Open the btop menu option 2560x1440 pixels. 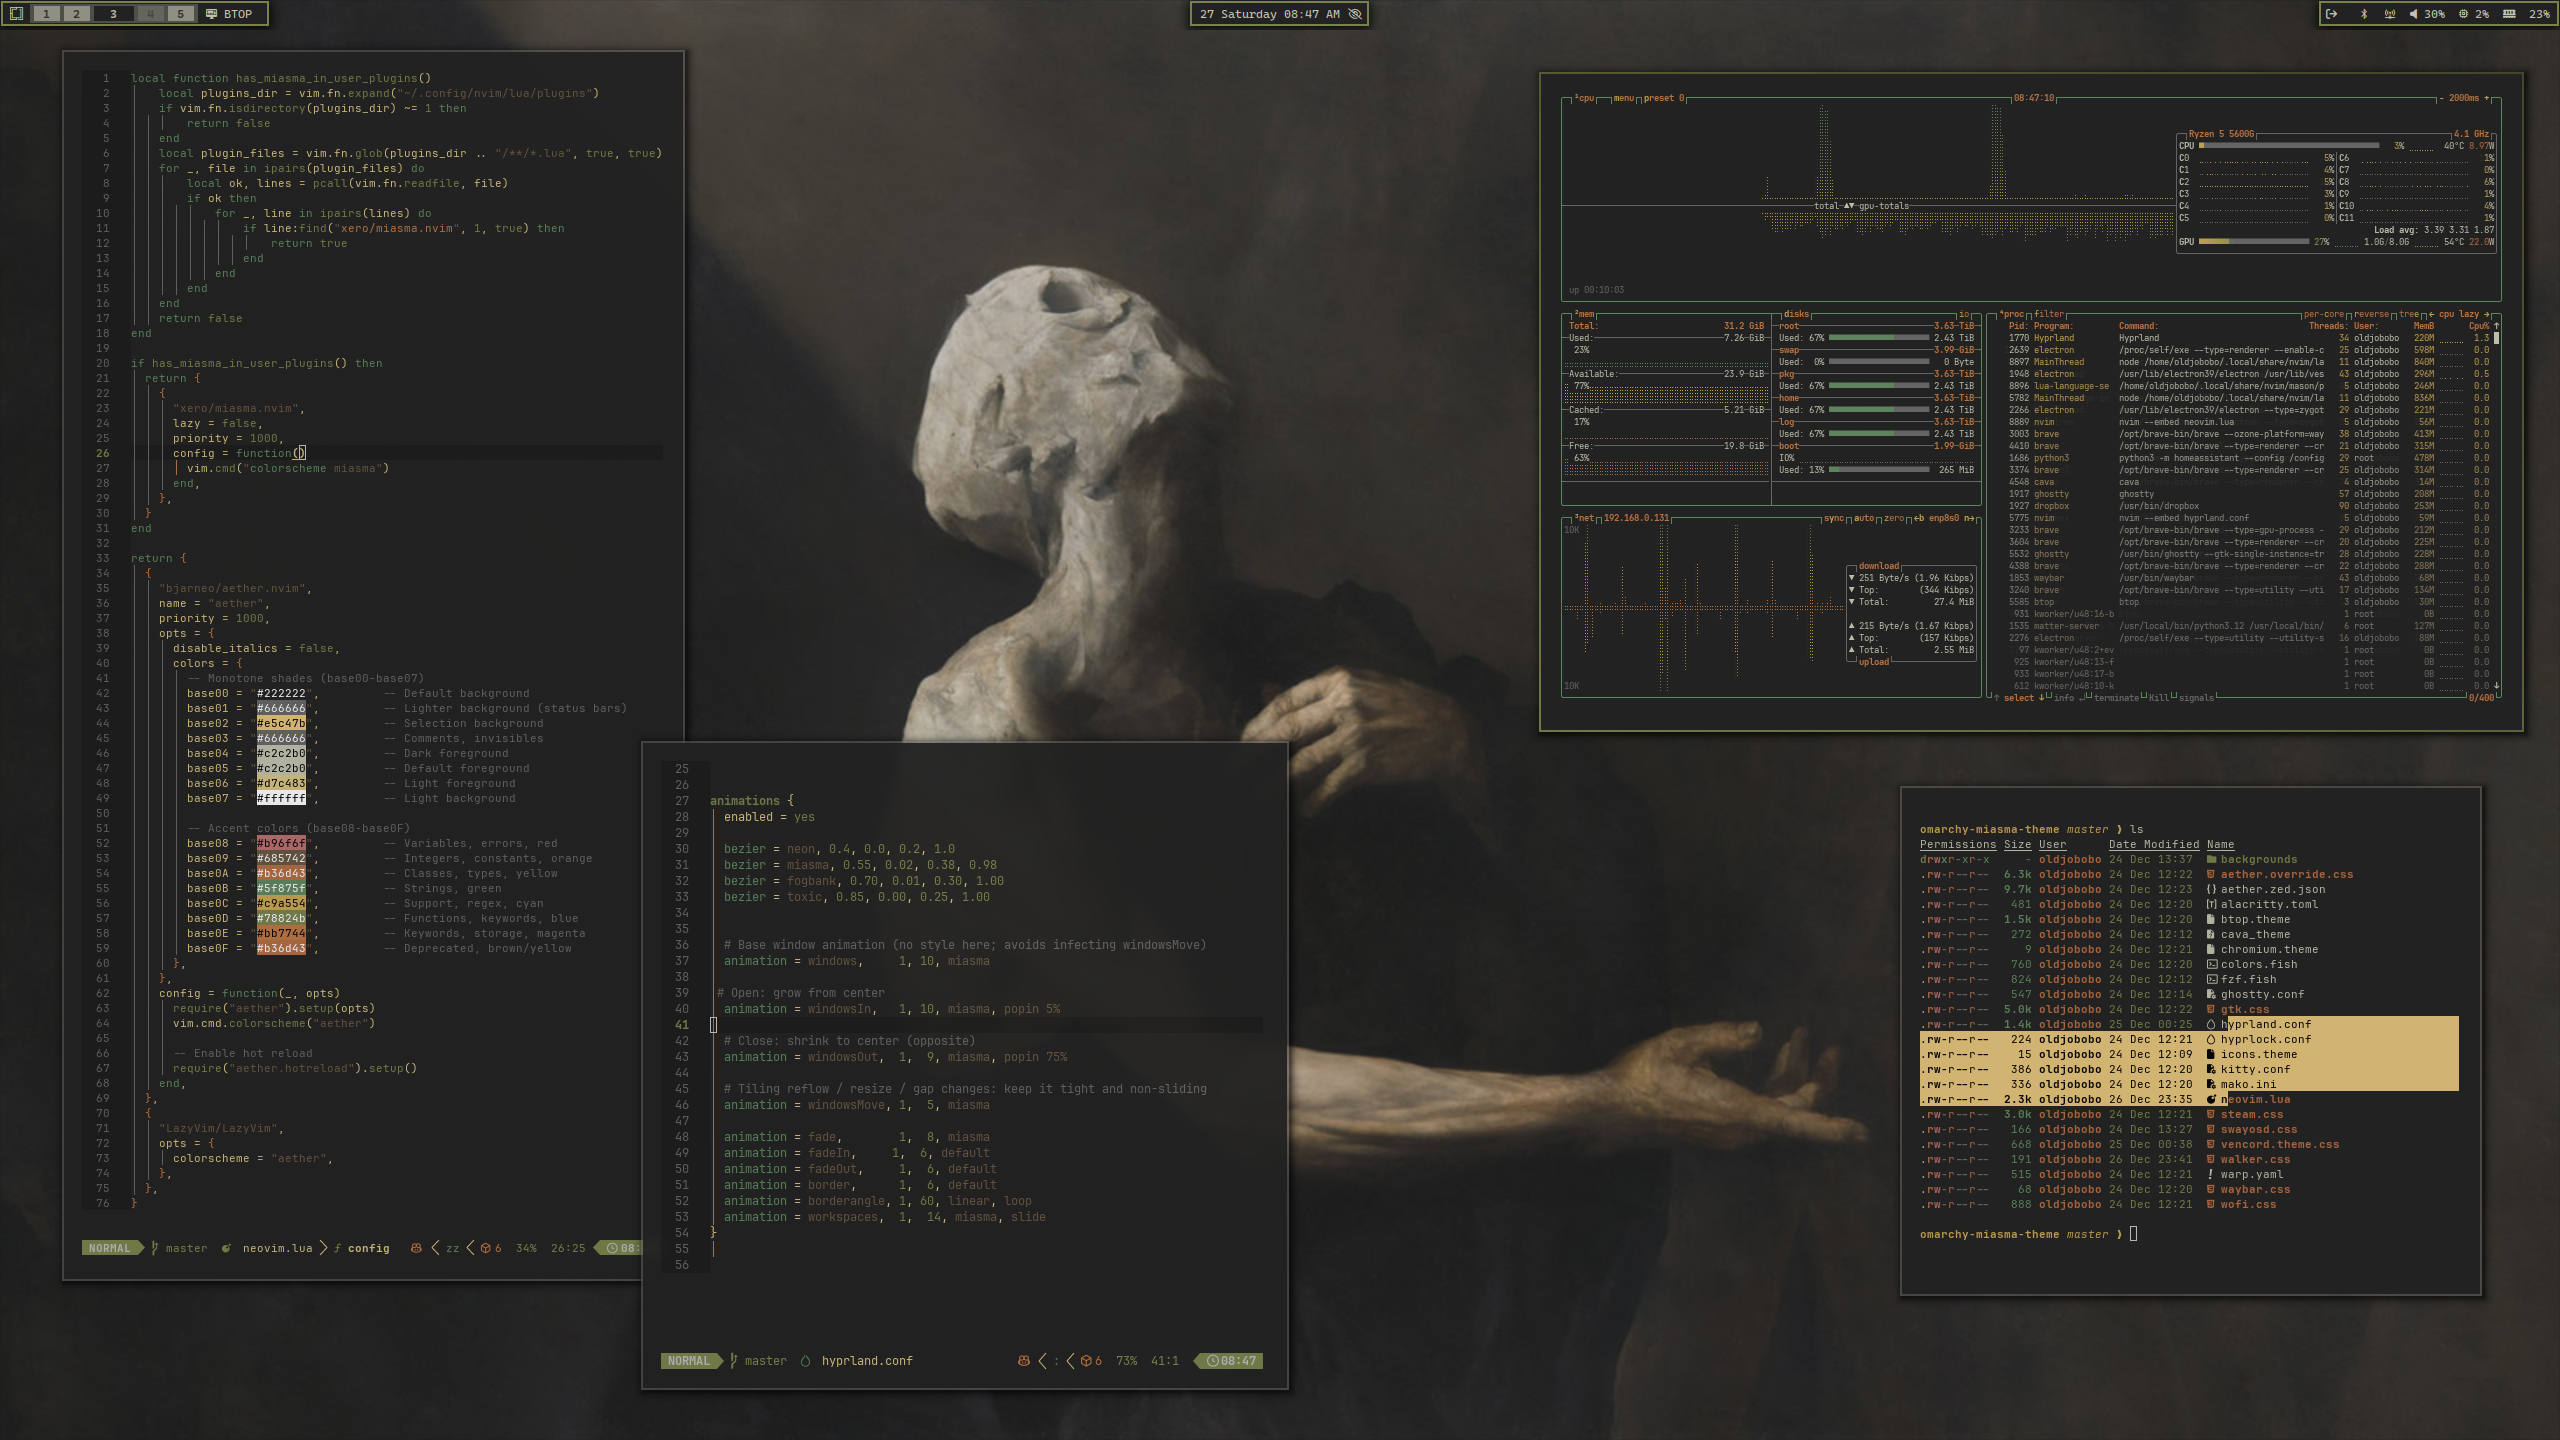(x=1623, y=98)
